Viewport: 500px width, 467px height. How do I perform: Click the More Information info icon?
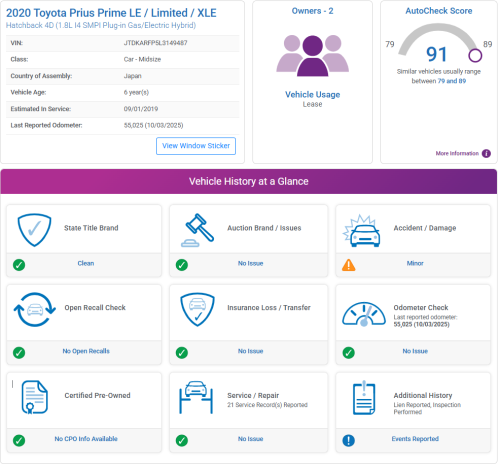point(486,153)
